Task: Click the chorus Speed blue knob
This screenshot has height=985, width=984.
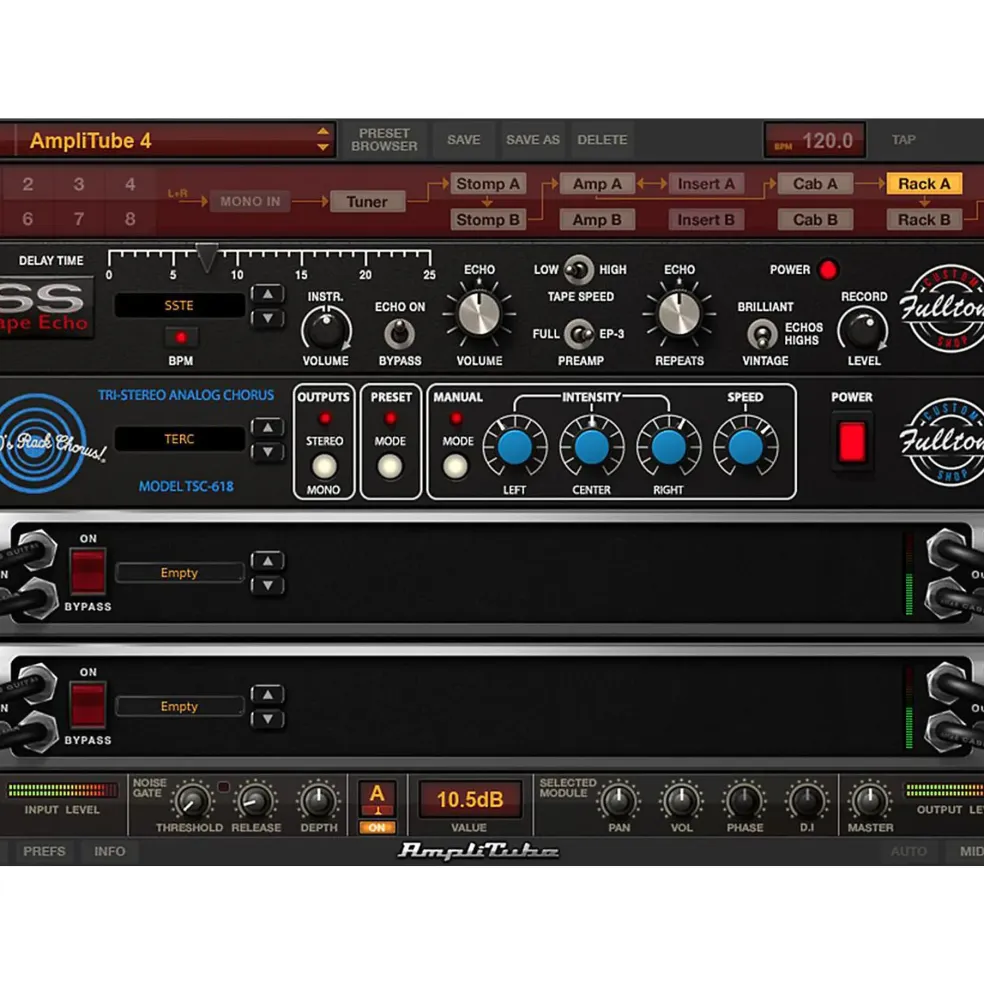Action: point(745,447)
